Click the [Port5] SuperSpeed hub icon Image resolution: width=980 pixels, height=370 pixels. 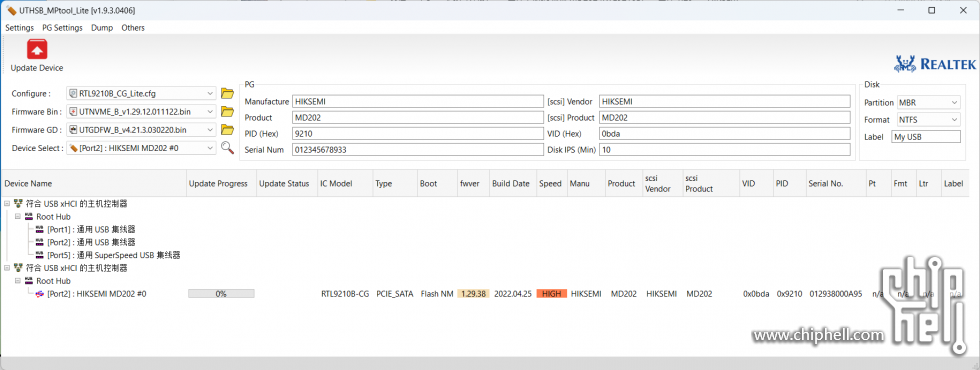(40, 255)
